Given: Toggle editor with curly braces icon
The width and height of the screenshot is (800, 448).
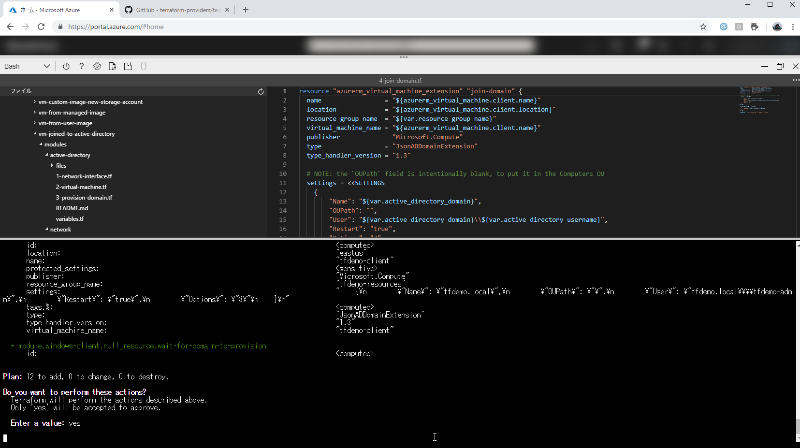Looking at the screenshot, I should pos(143,66).
